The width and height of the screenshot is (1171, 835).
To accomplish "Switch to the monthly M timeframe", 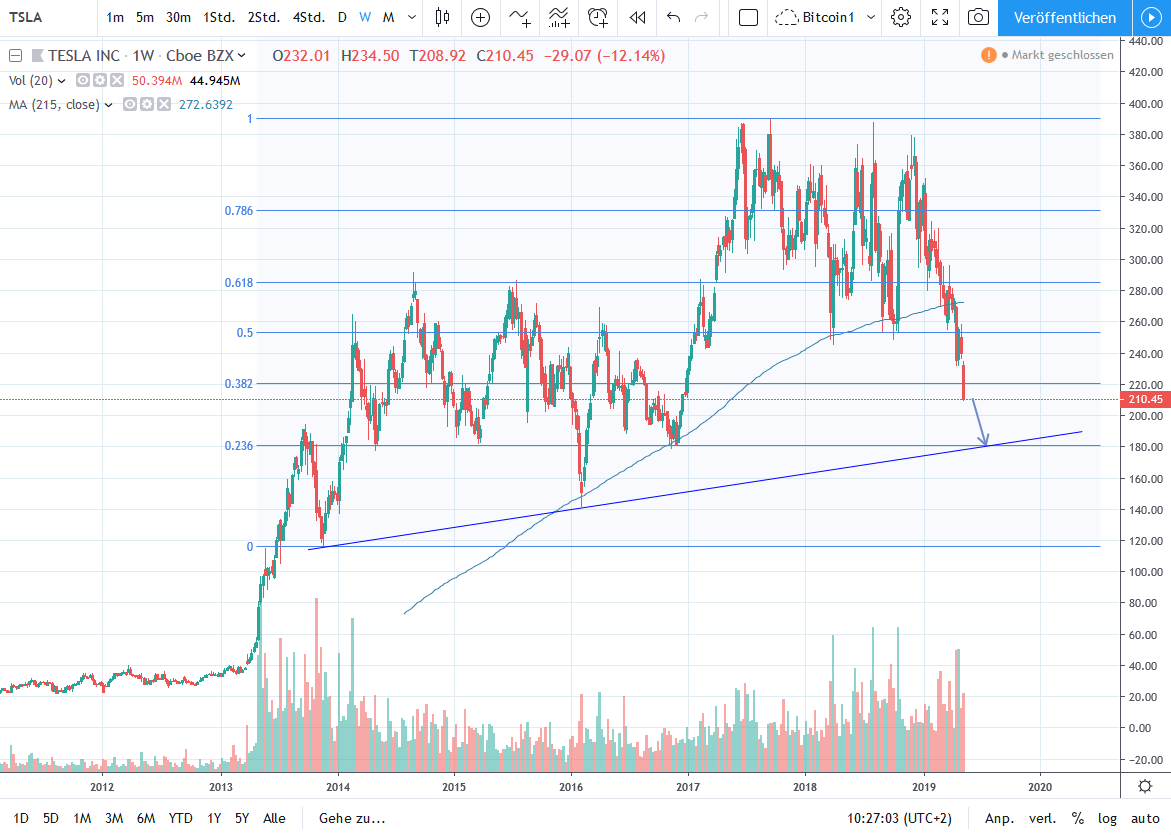I will tap(388, 17).
